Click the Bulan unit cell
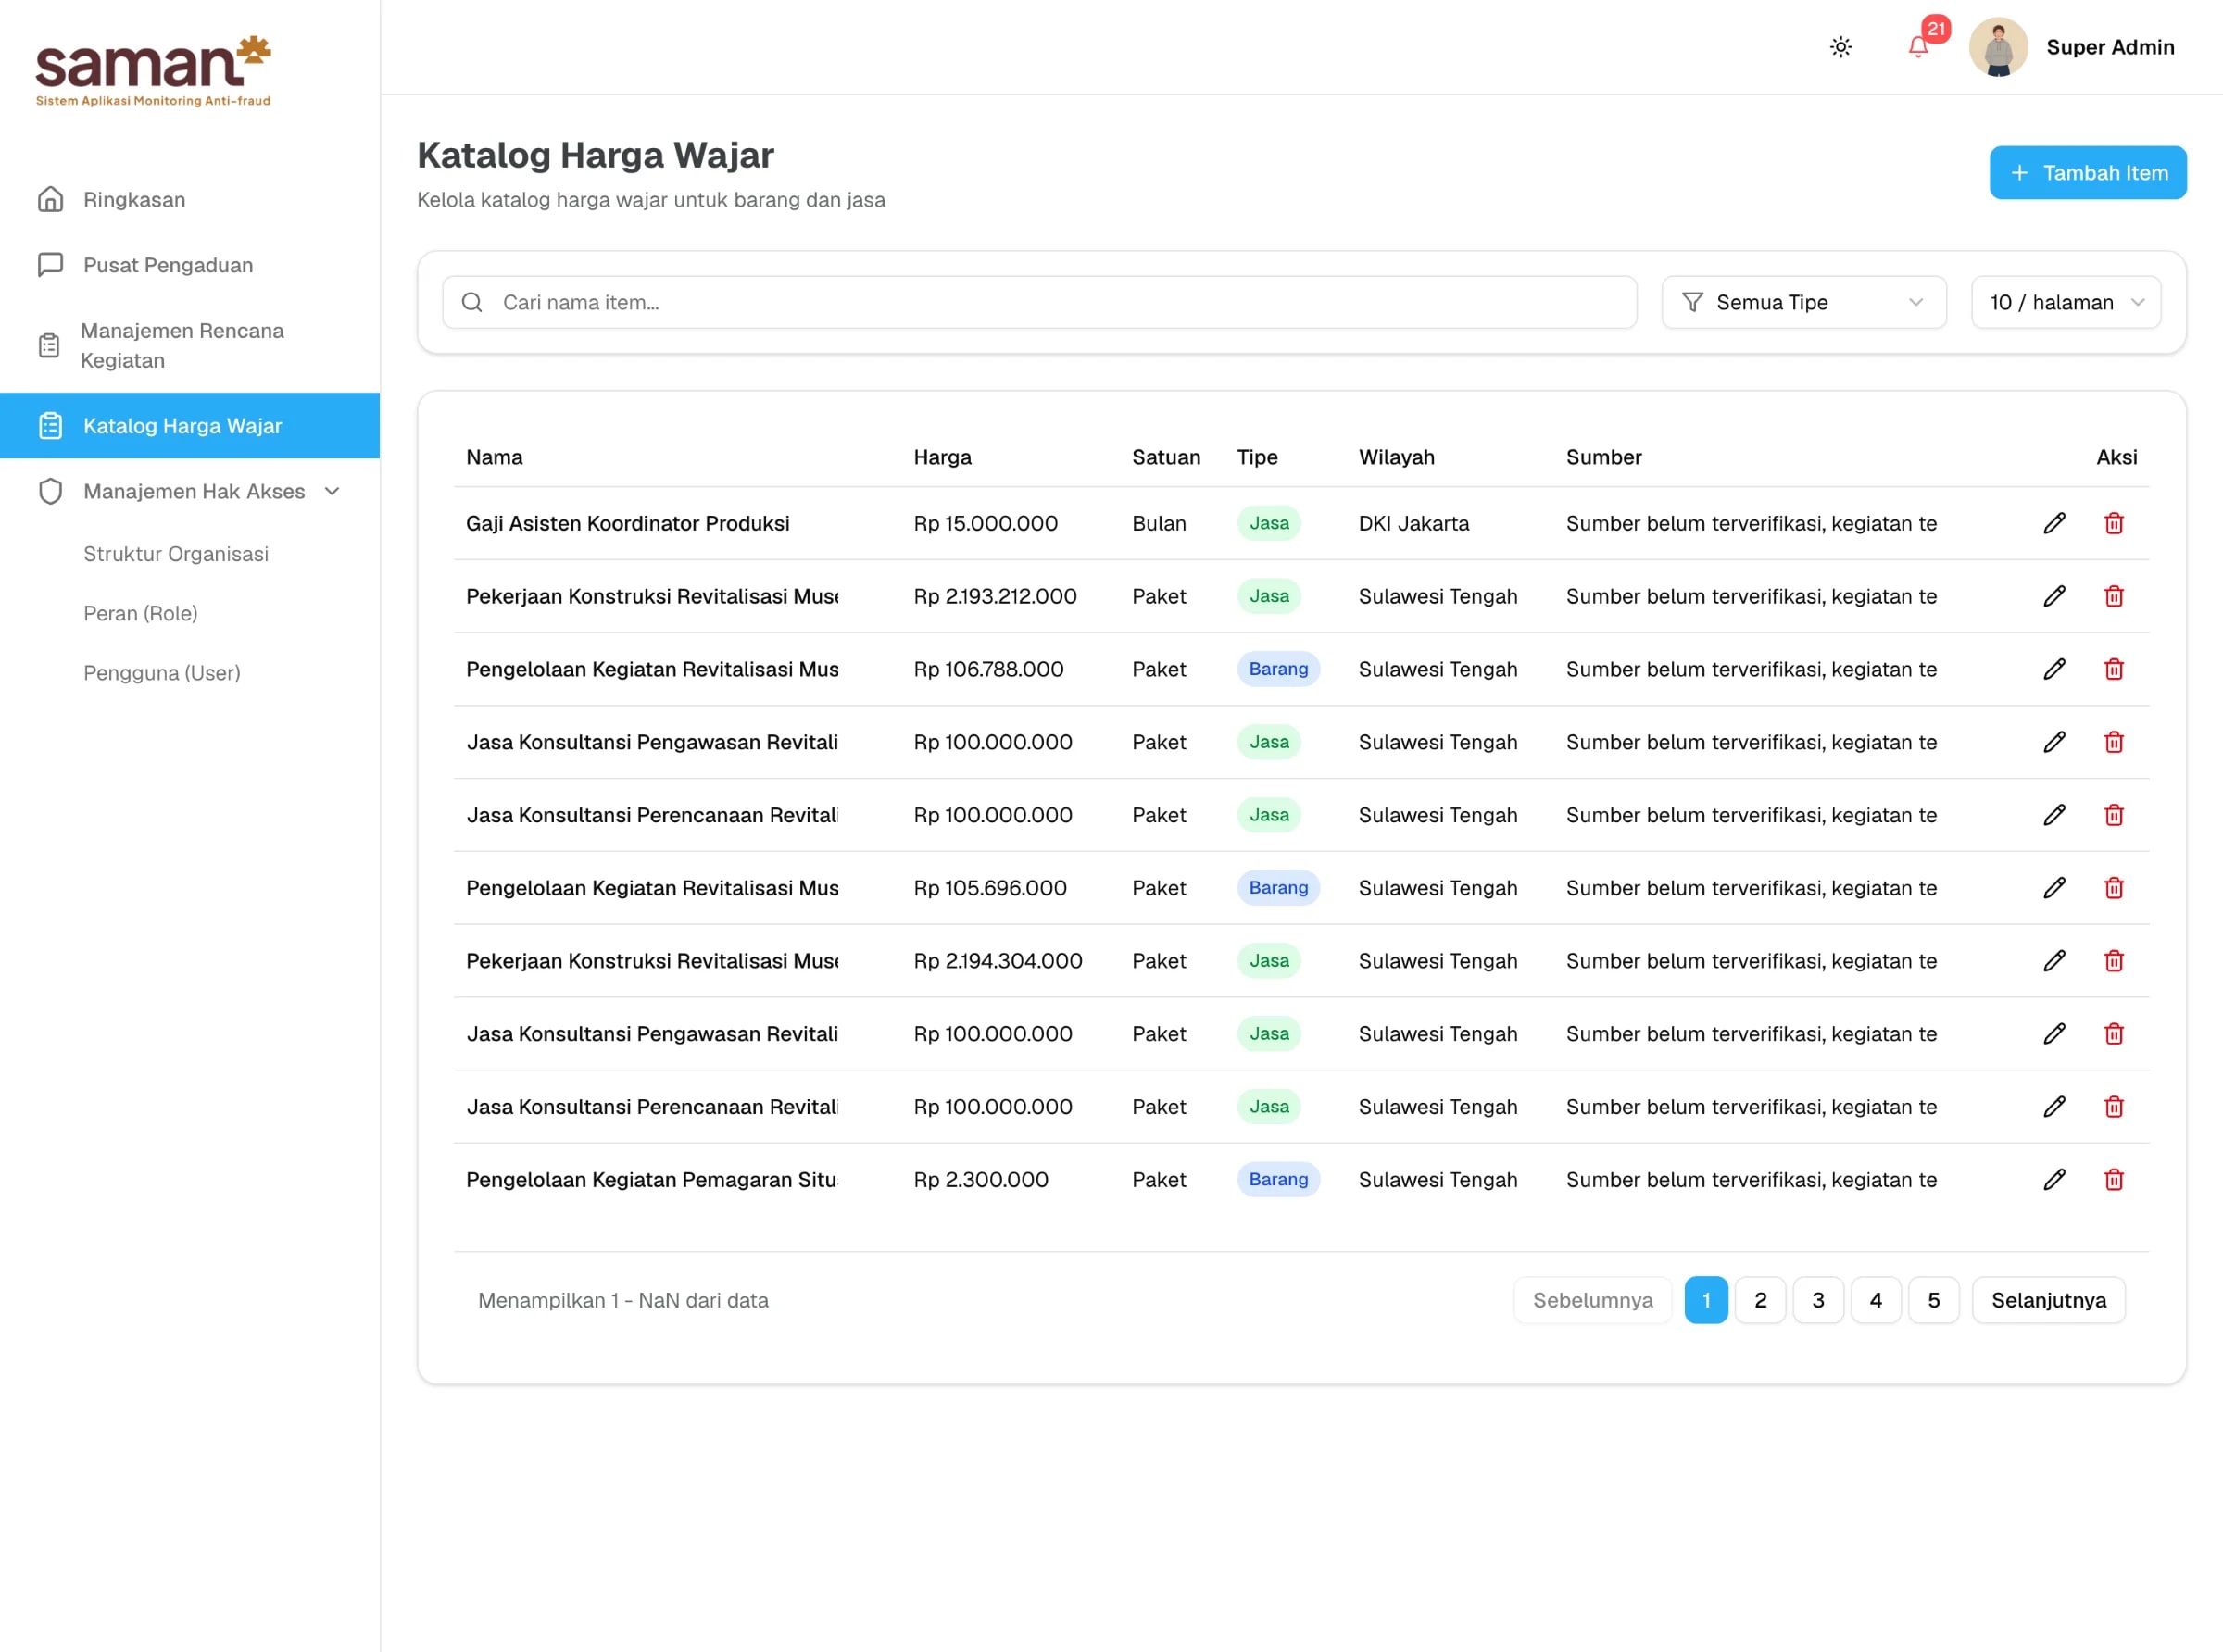This screenshot has height=1652, width=2223. coord(1159,523)
